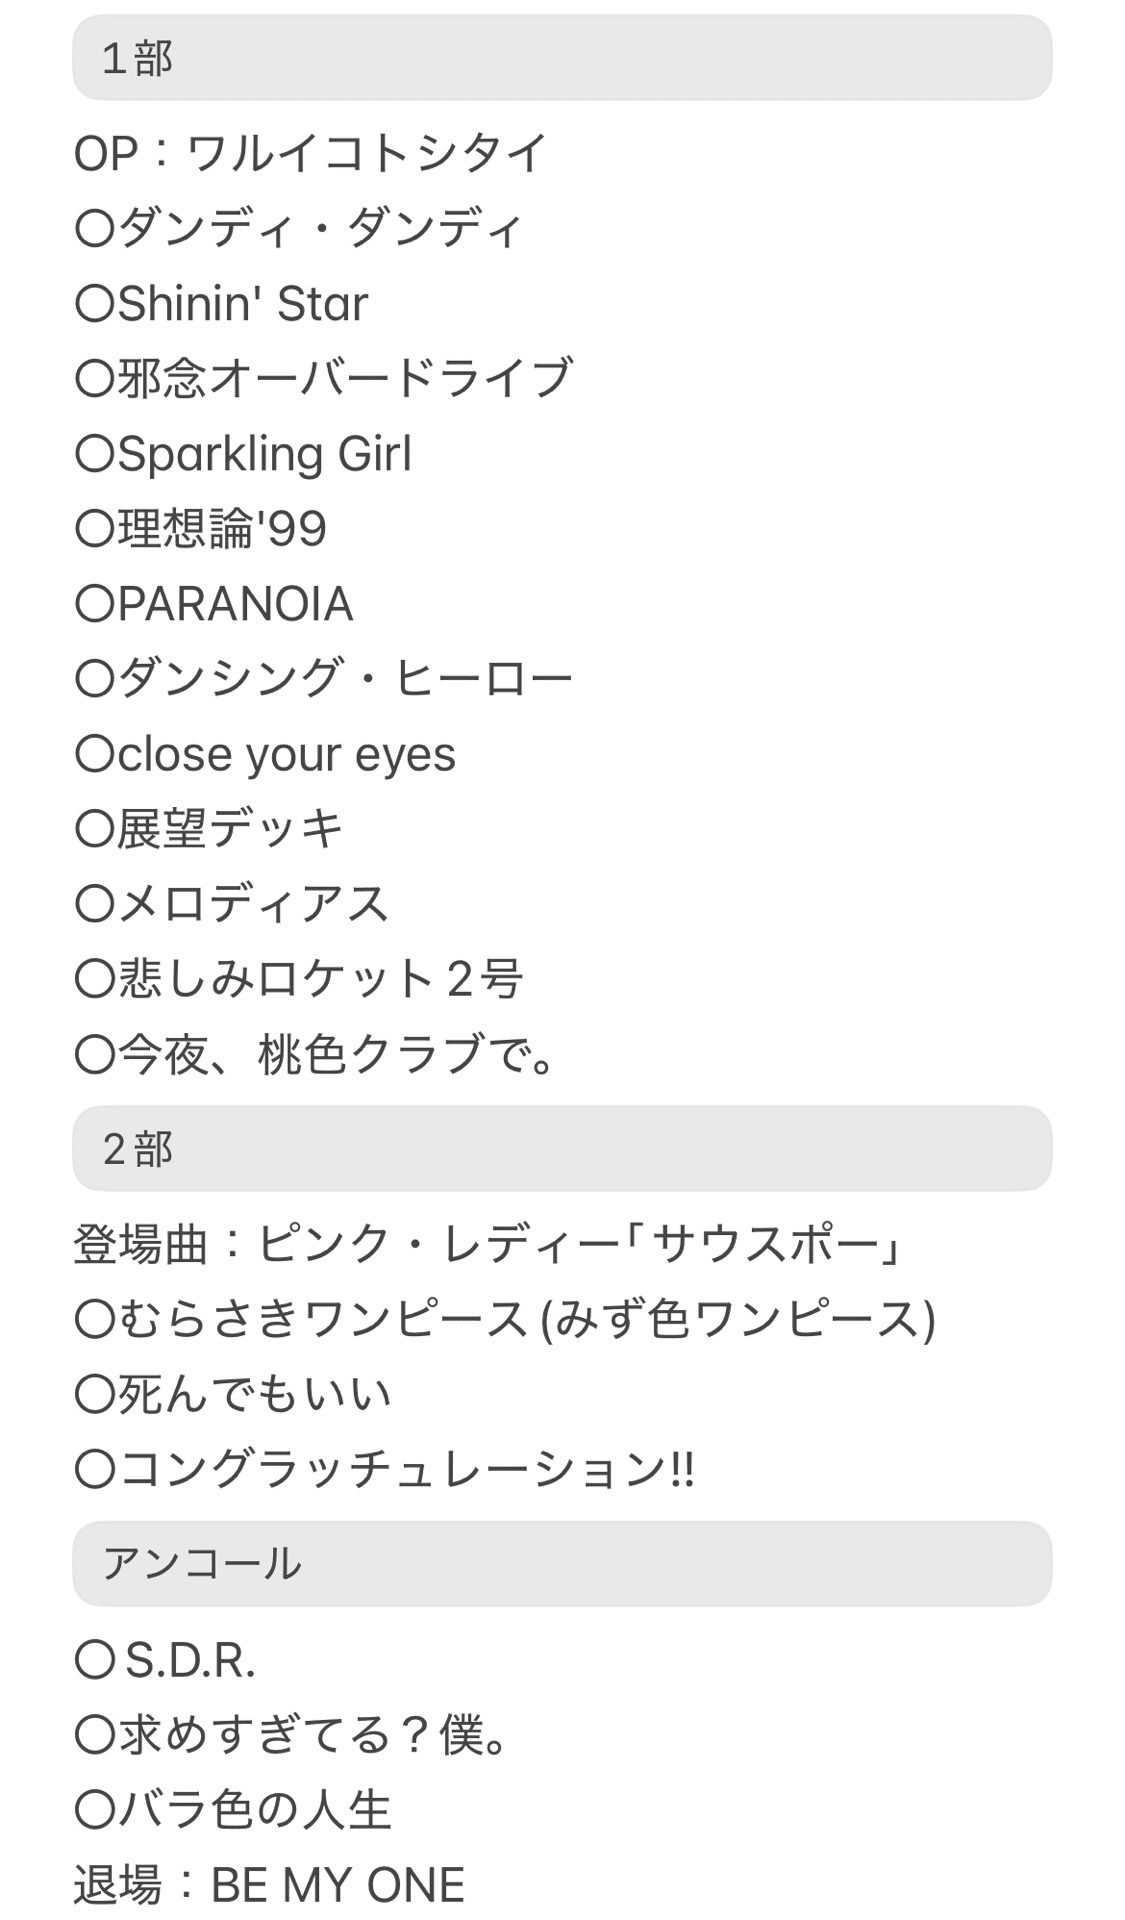Mark the close your eyes circle
This screenshot has height=1920, width=1125.
(95, 754)
